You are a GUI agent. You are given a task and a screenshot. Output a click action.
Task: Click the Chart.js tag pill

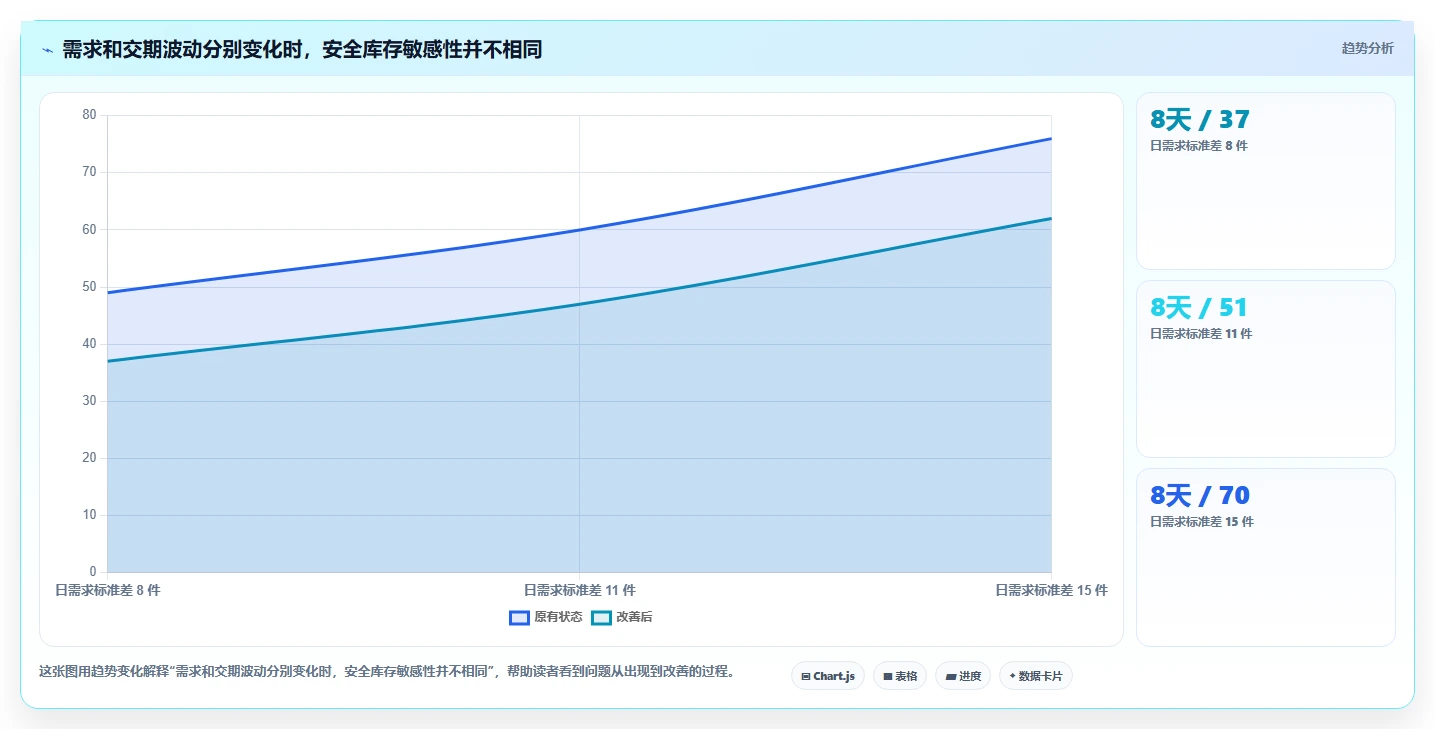point(828,676)
